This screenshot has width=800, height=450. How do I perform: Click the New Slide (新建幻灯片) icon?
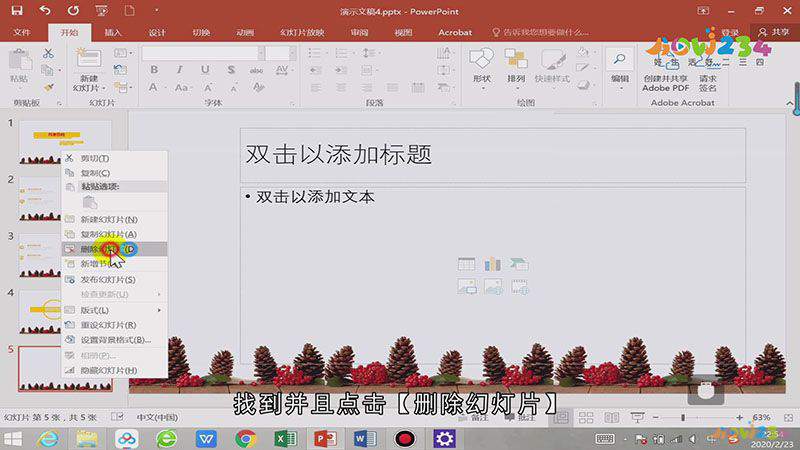click(x=88, y=59)
